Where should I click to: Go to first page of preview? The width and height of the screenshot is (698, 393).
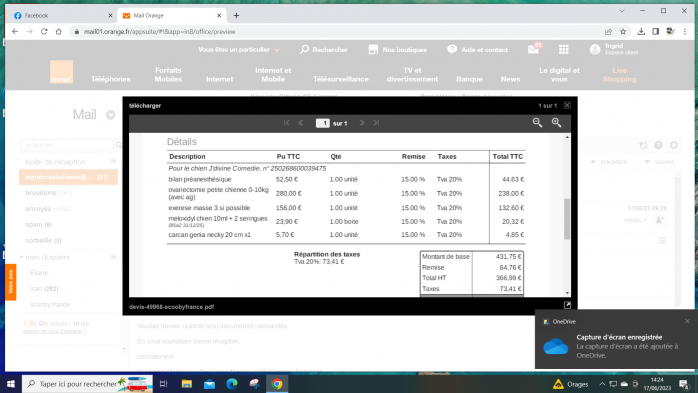(x=287, y=123)
